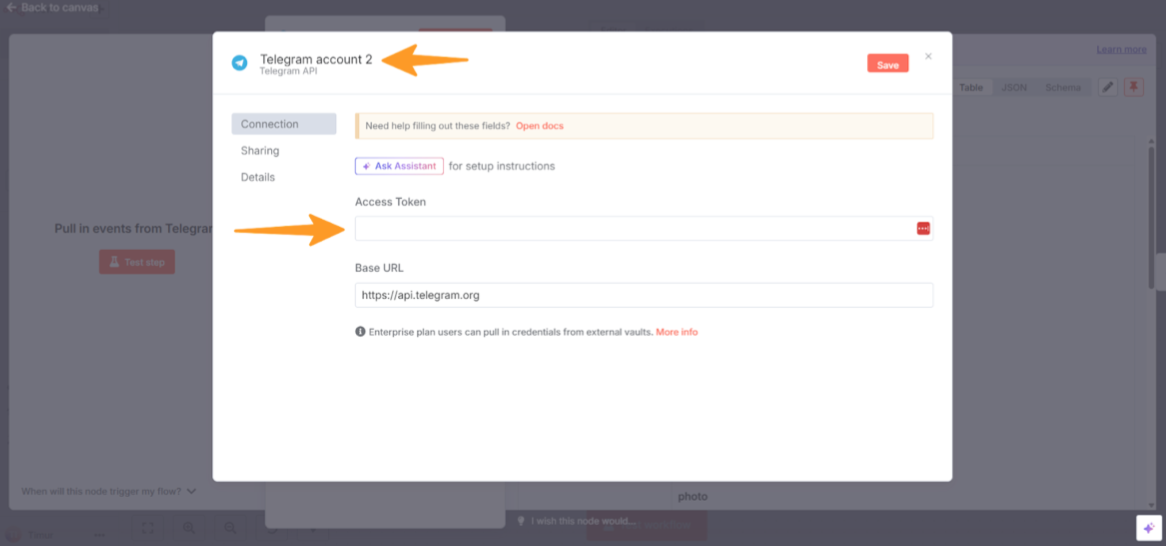
Task: Click the first magnifier zoom icon in canvas toolbar
Action: click(189, 527)
